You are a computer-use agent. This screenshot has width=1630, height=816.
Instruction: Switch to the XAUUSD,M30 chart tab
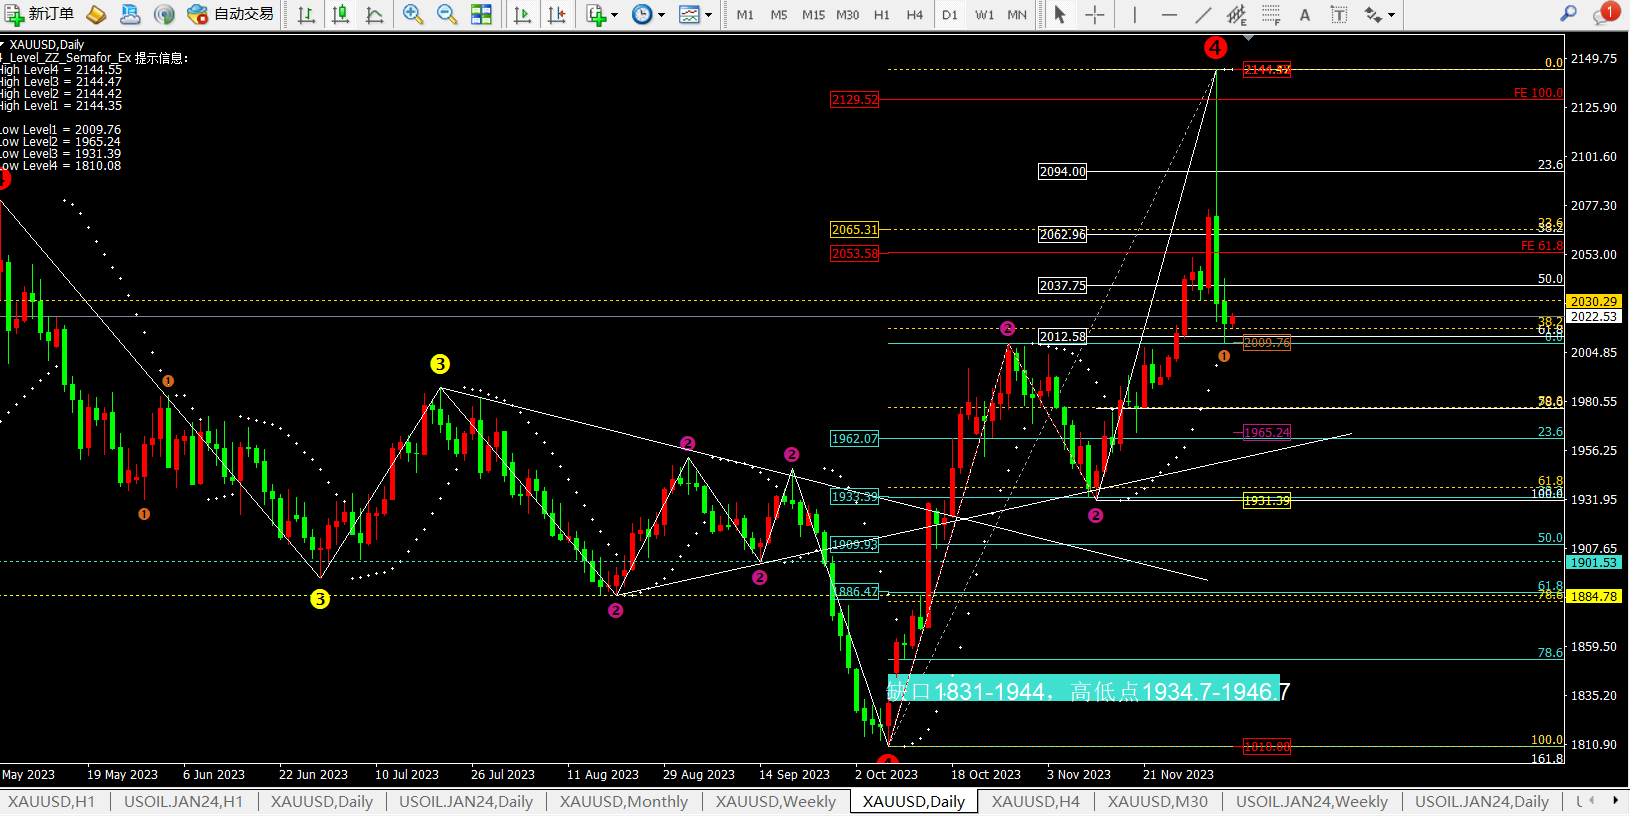pyautogui.click(x=1158, y=801)
